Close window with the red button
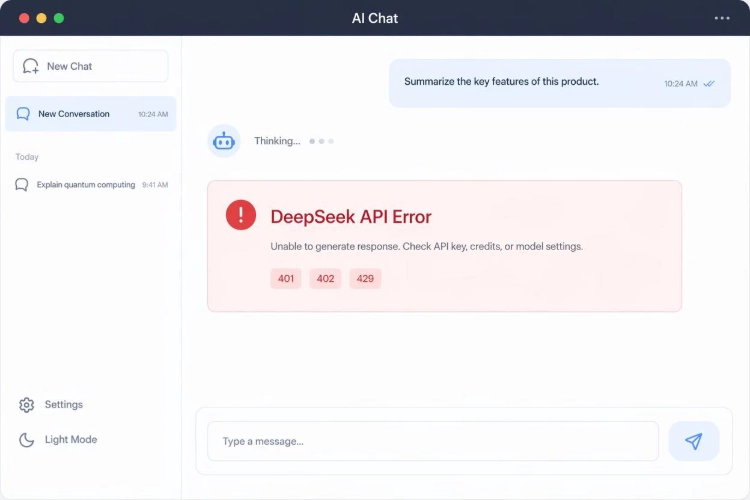The height and width of the screenshot is (500, 750). (x=24, y=18)
